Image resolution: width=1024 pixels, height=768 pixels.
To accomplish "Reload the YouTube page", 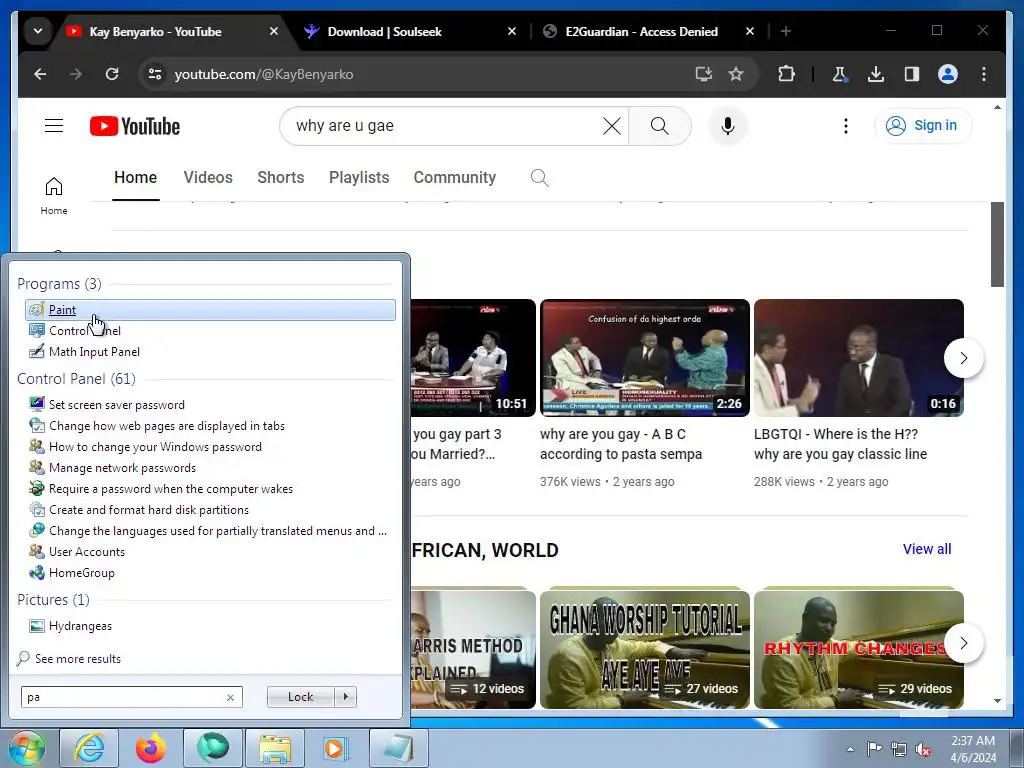I will [112, 74].
